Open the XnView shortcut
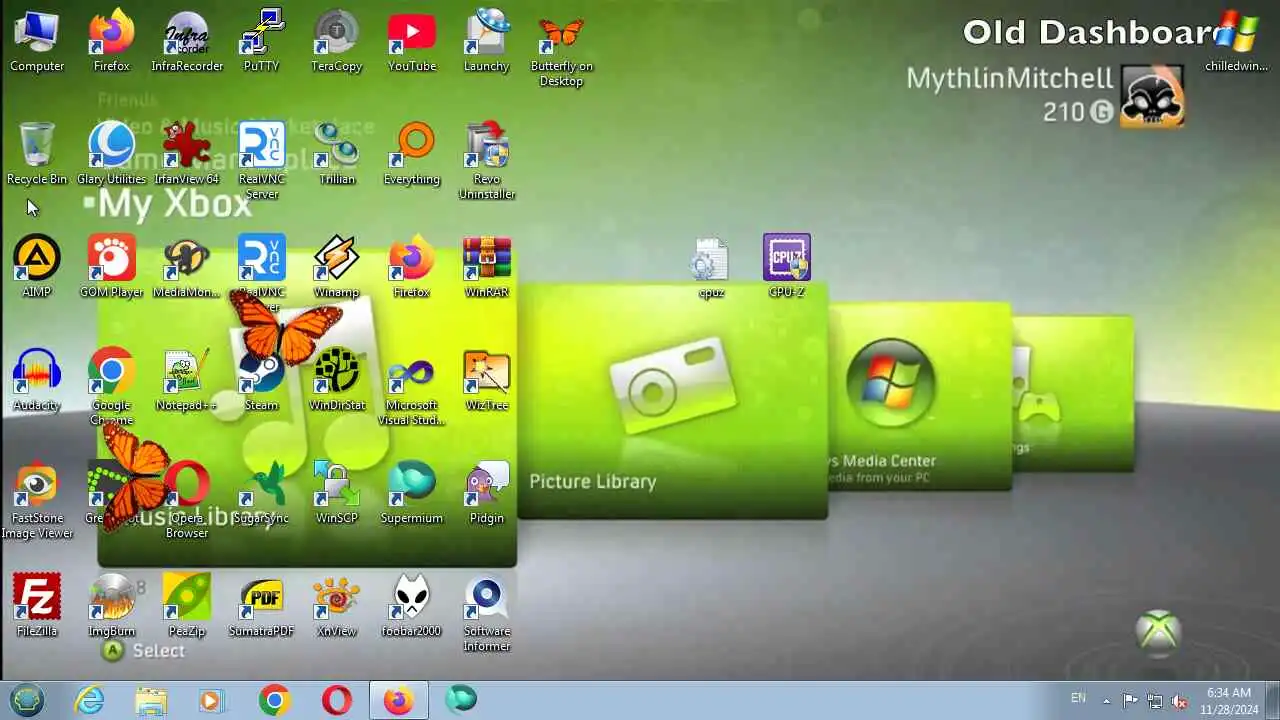 click(x=336, y=606)
